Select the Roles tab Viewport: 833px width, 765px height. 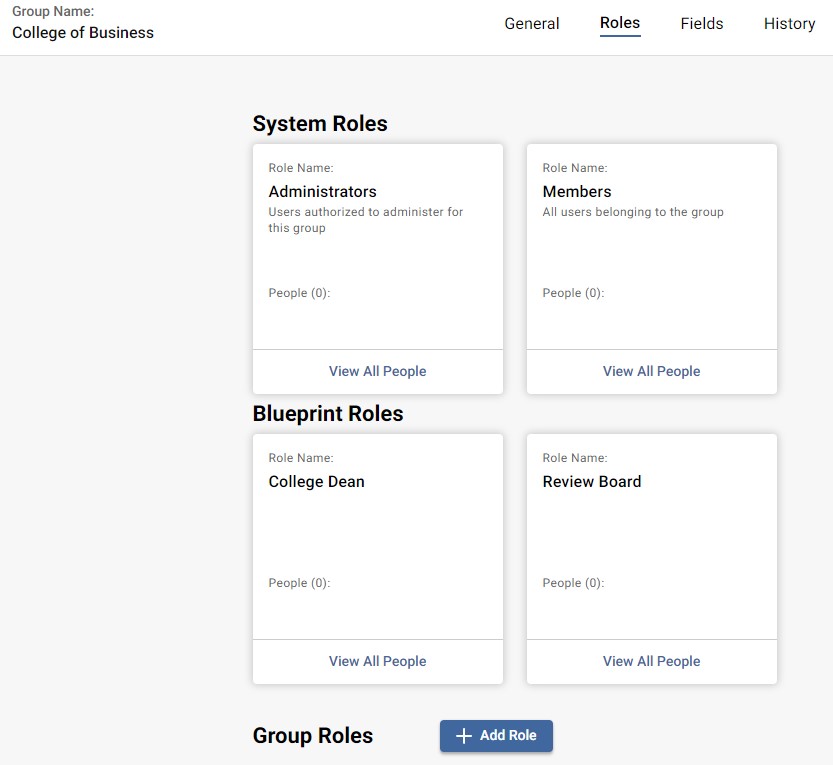tap(620, 23)
